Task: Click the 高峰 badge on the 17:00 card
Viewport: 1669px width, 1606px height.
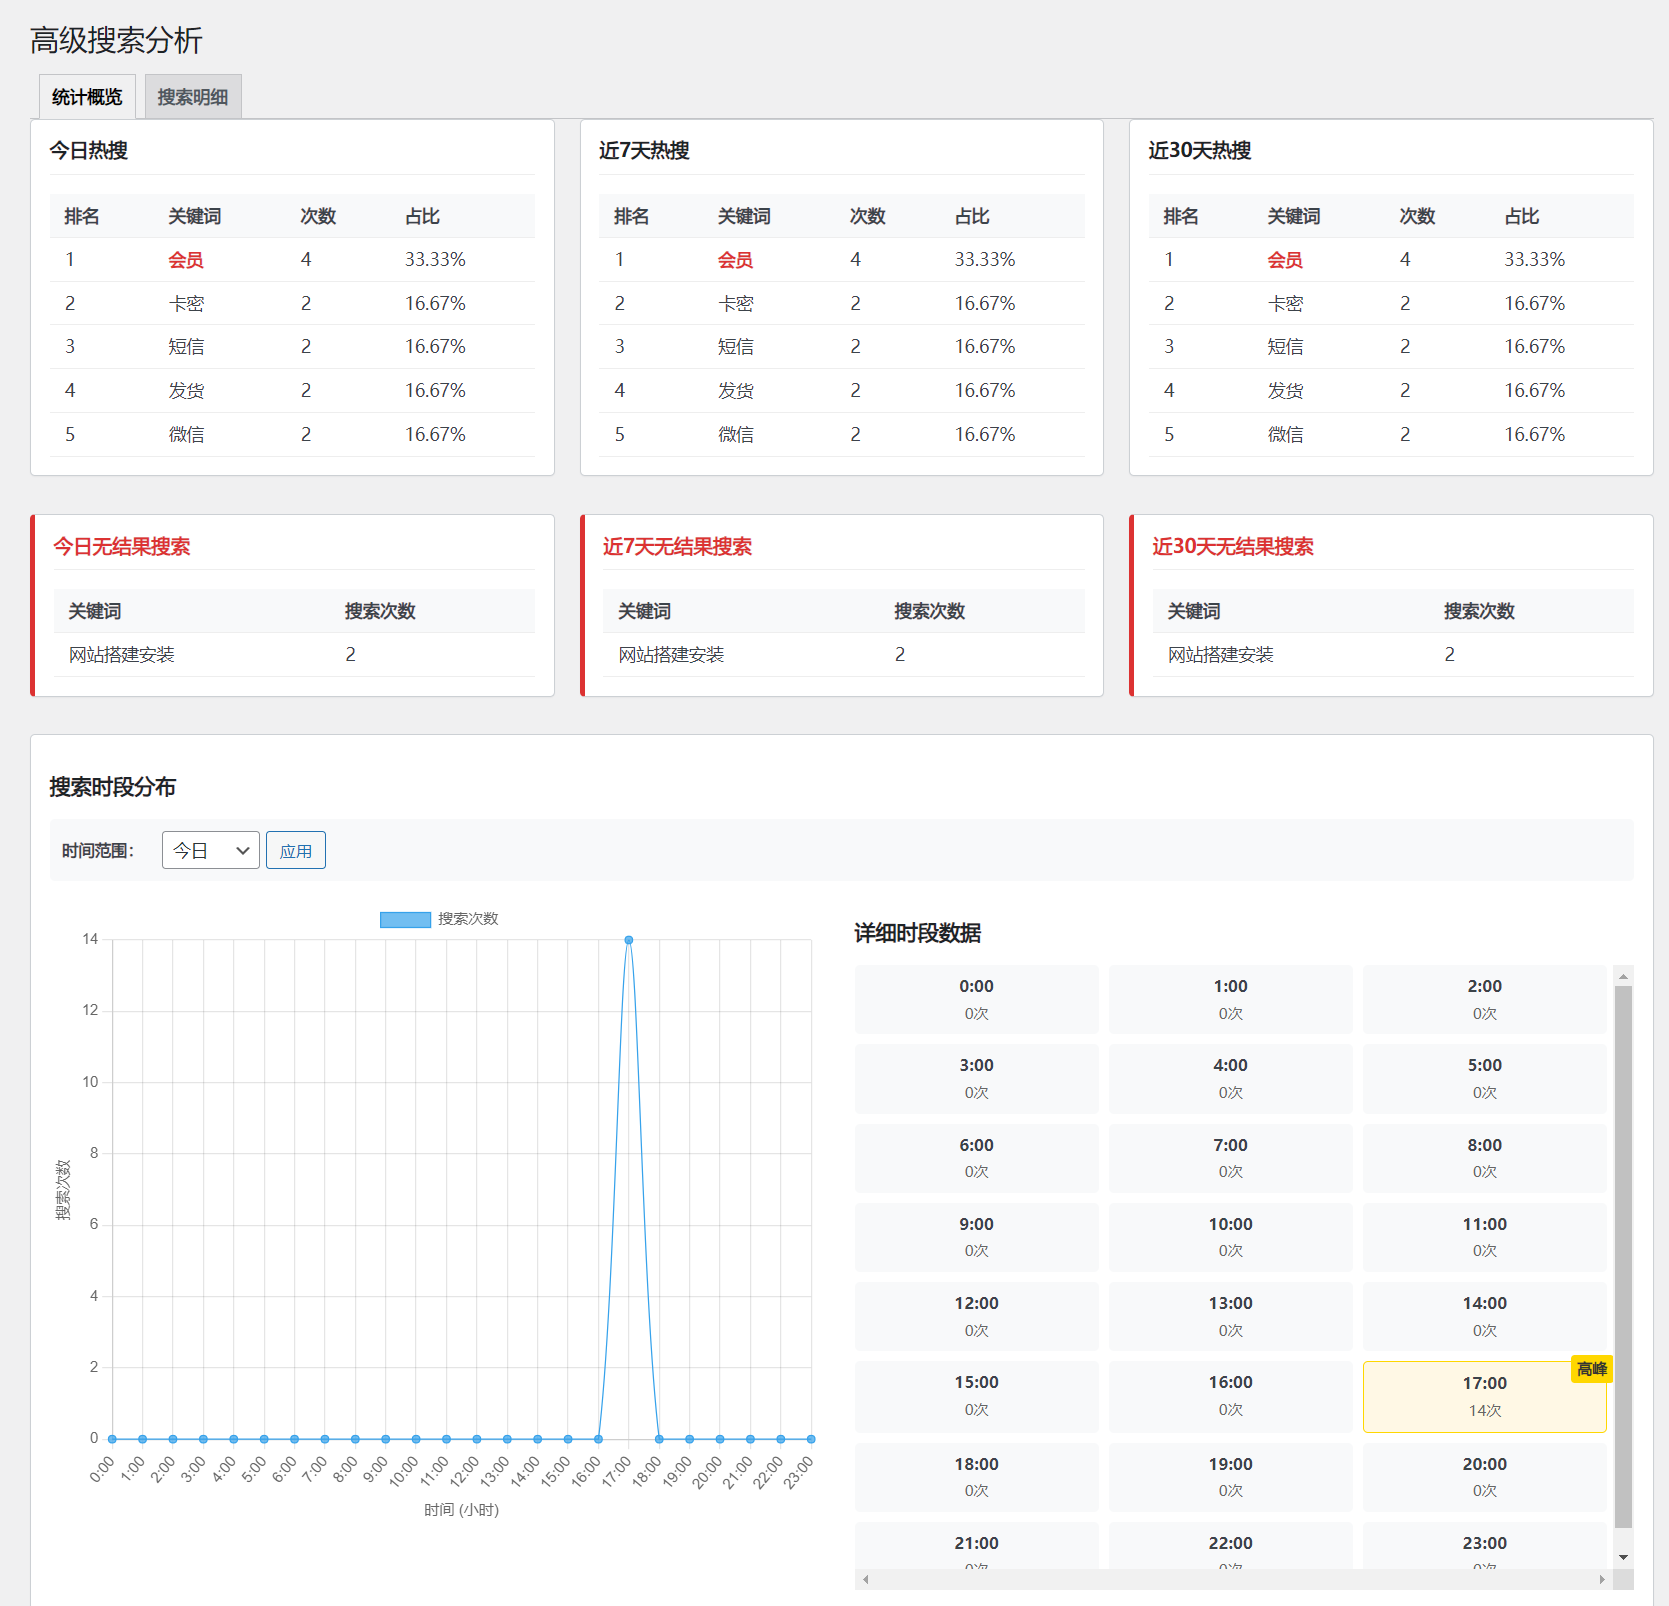Action: 1591,1369
